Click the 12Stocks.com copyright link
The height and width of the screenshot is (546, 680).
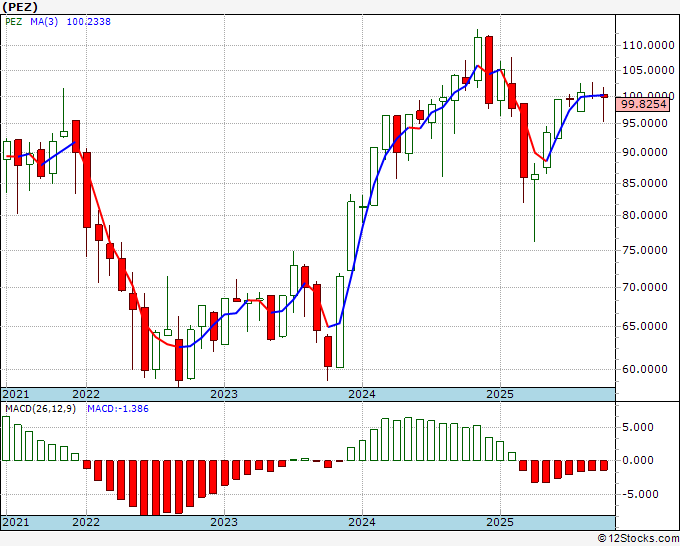coord(638,539)
